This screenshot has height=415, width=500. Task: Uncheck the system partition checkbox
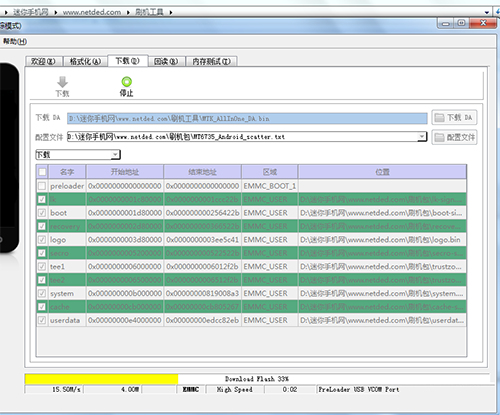(42, 293)
